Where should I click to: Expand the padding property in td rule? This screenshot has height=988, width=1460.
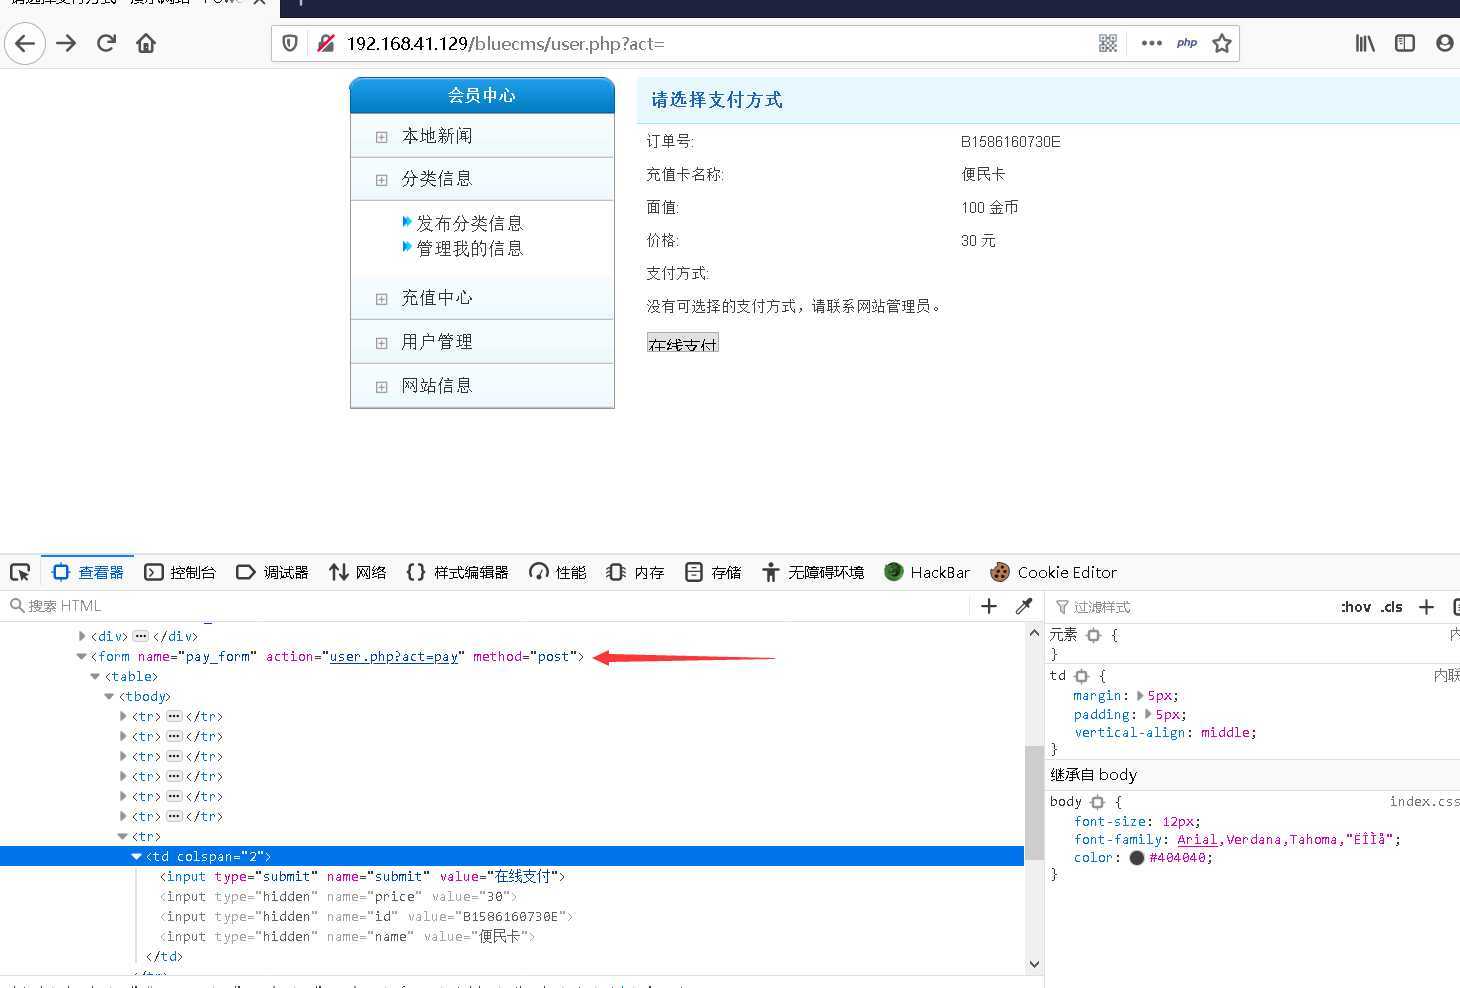1149,714
